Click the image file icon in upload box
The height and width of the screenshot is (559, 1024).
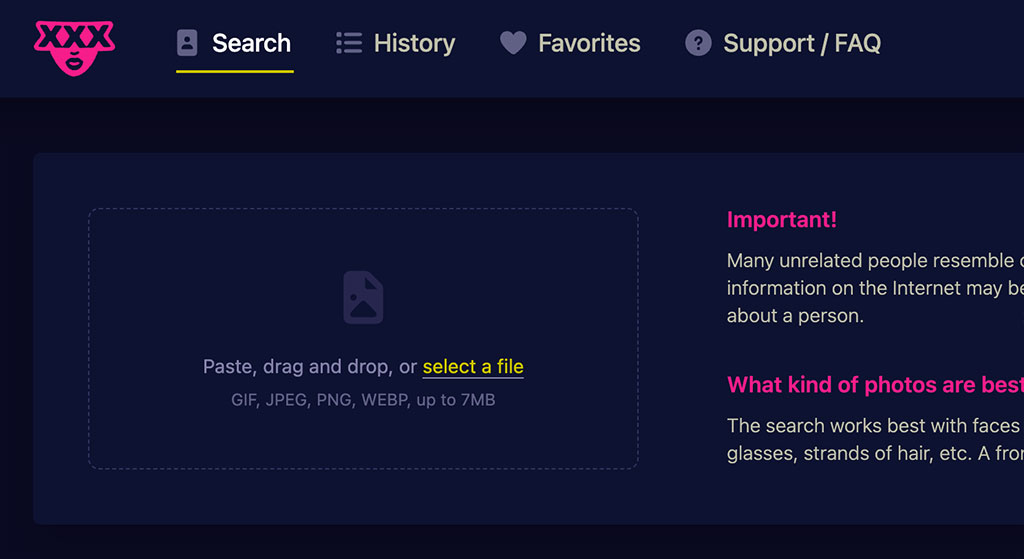point(363,297)
